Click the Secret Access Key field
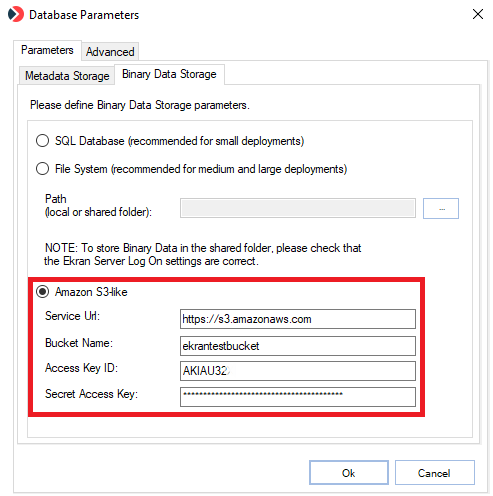 (x=298, y=397)
